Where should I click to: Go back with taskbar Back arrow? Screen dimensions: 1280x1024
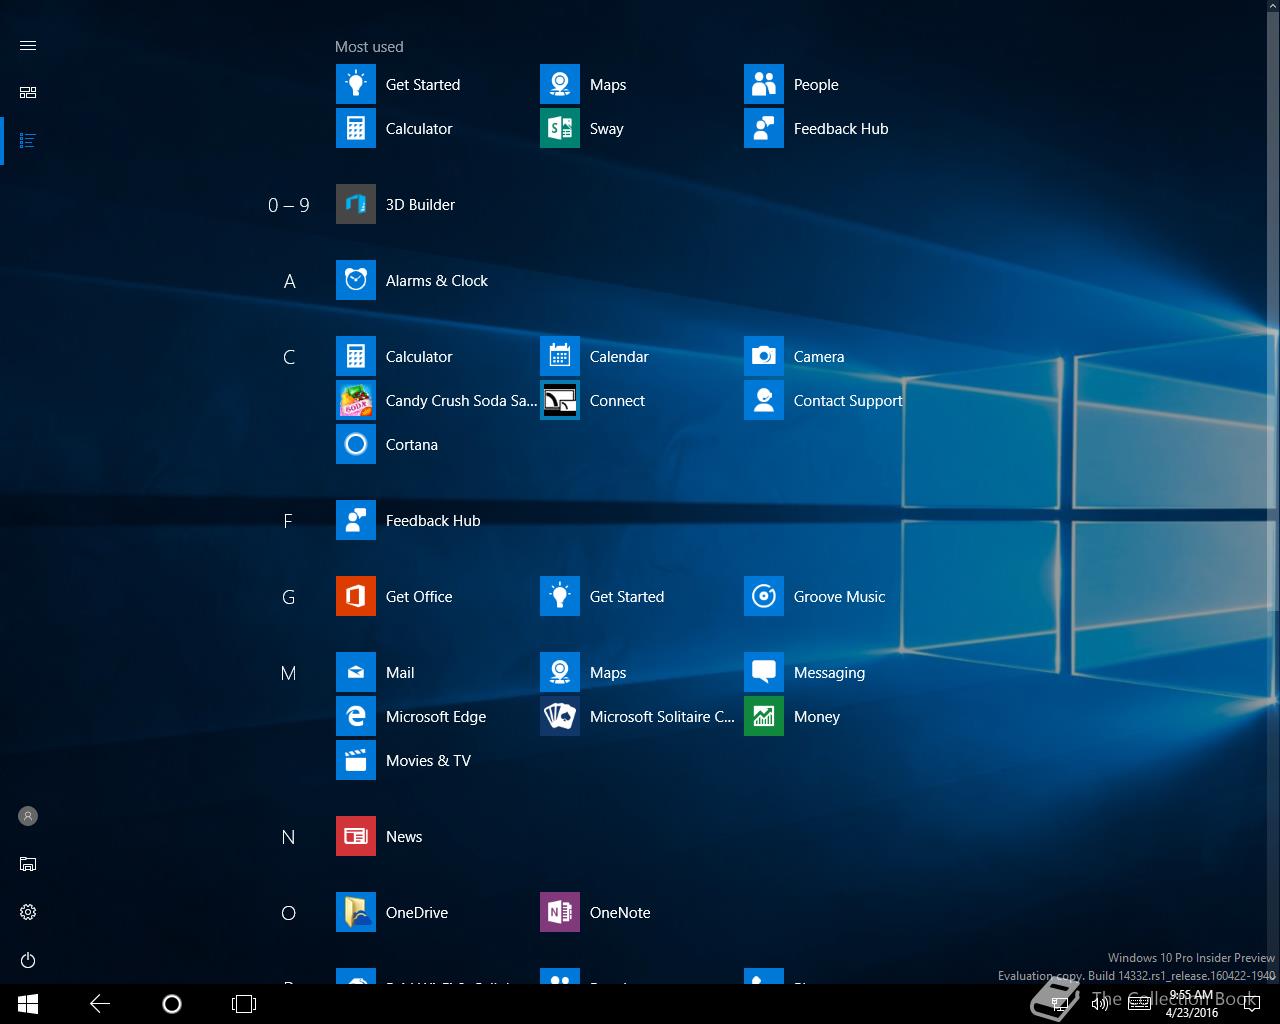coord(100,1004)
